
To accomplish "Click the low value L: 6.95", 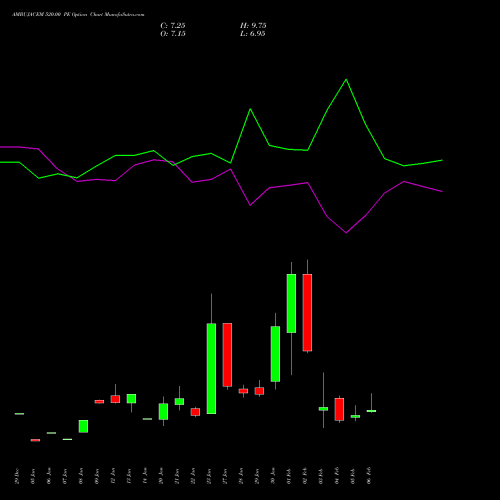I will tap(253, 34).
